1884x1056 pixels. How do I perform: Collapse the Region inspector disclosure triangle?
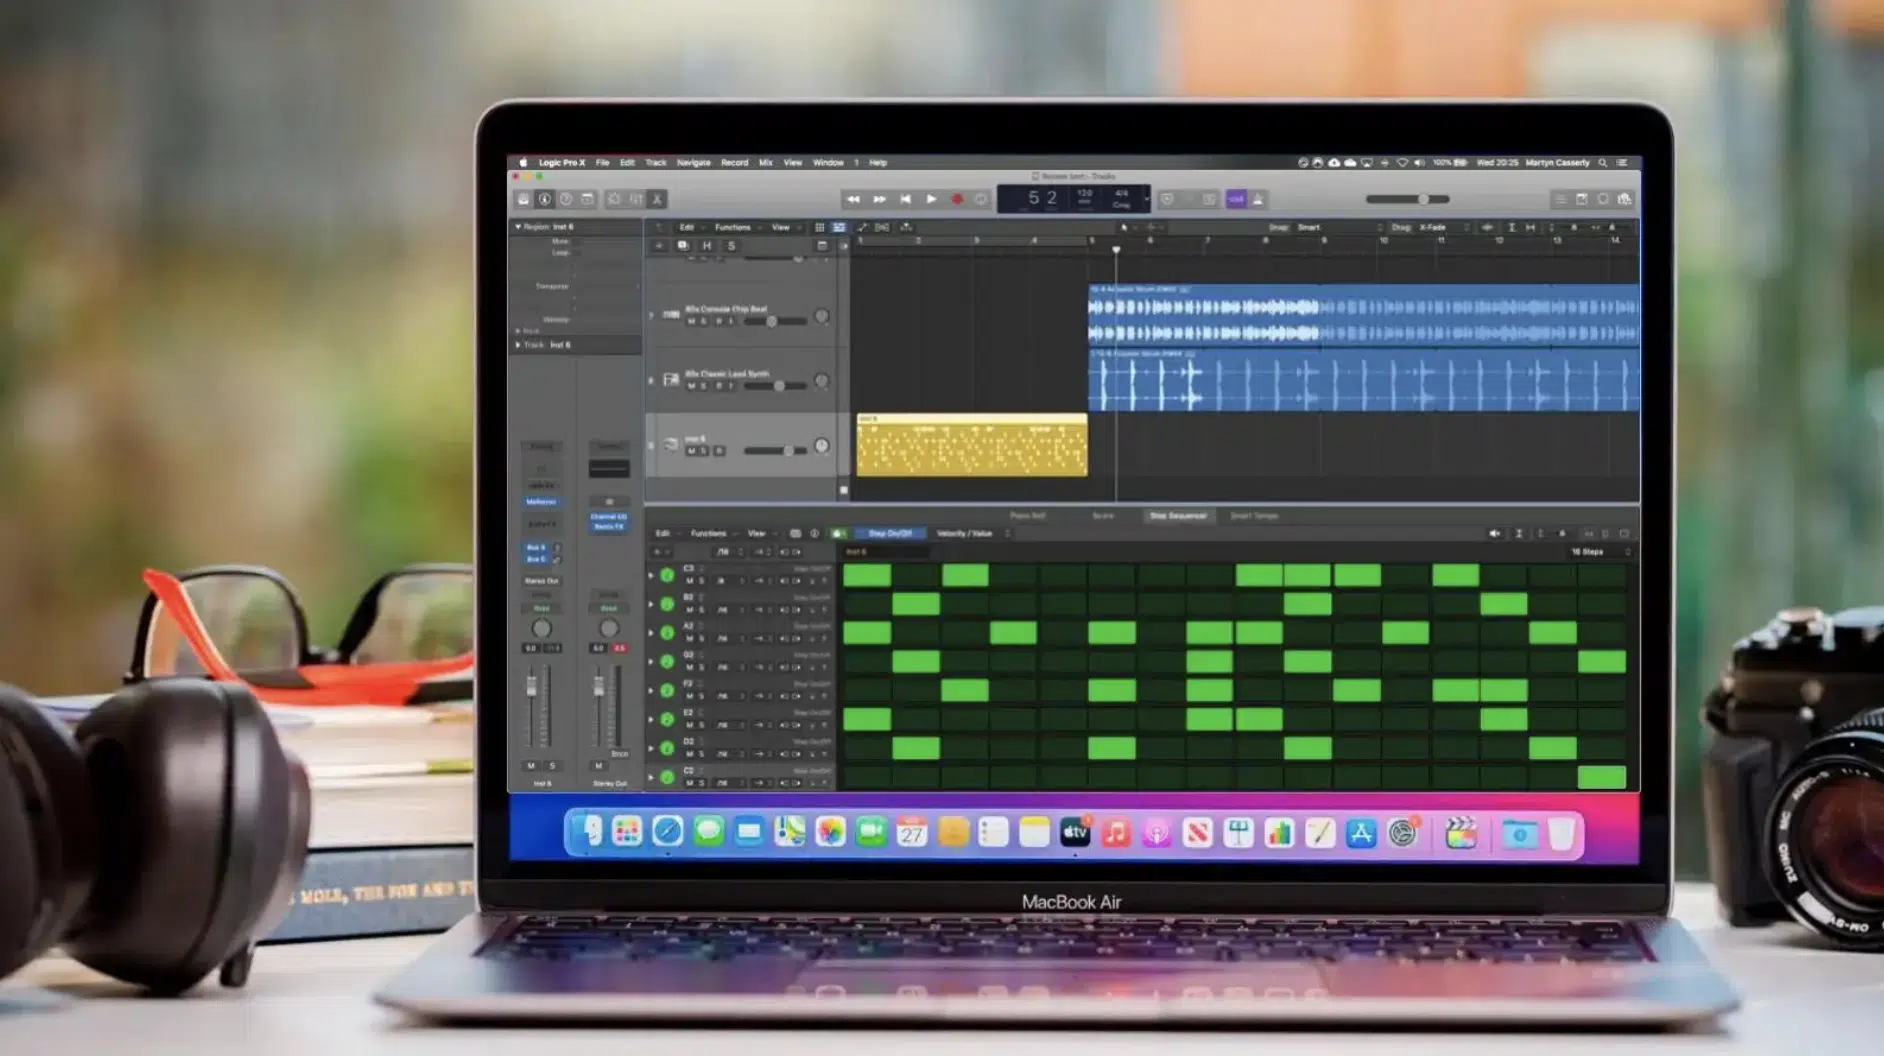click(x=518, y=227)
